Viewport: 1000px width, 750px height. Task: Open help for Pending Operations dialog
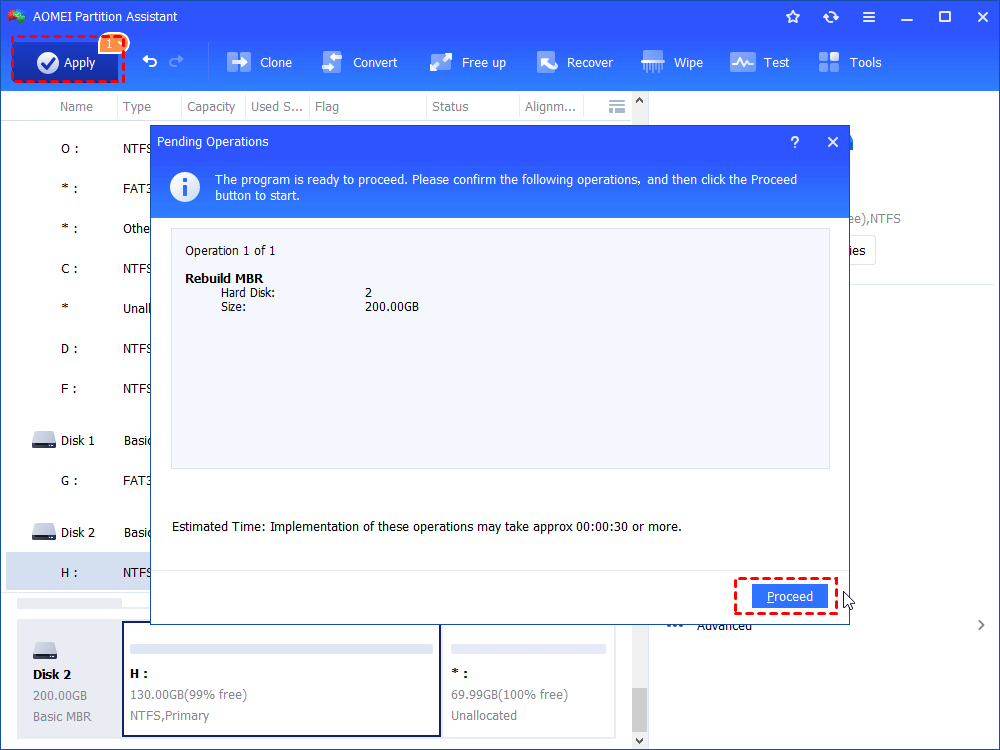[795, 142]
